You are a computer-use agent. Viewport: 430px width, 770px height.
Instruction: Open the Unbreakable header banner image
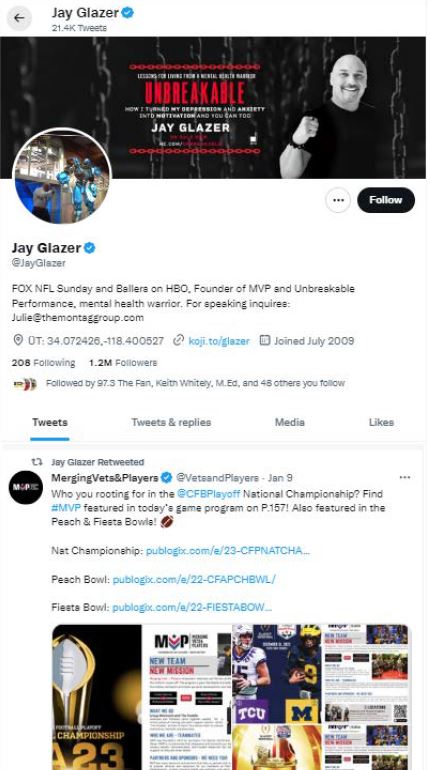(213, 108)
